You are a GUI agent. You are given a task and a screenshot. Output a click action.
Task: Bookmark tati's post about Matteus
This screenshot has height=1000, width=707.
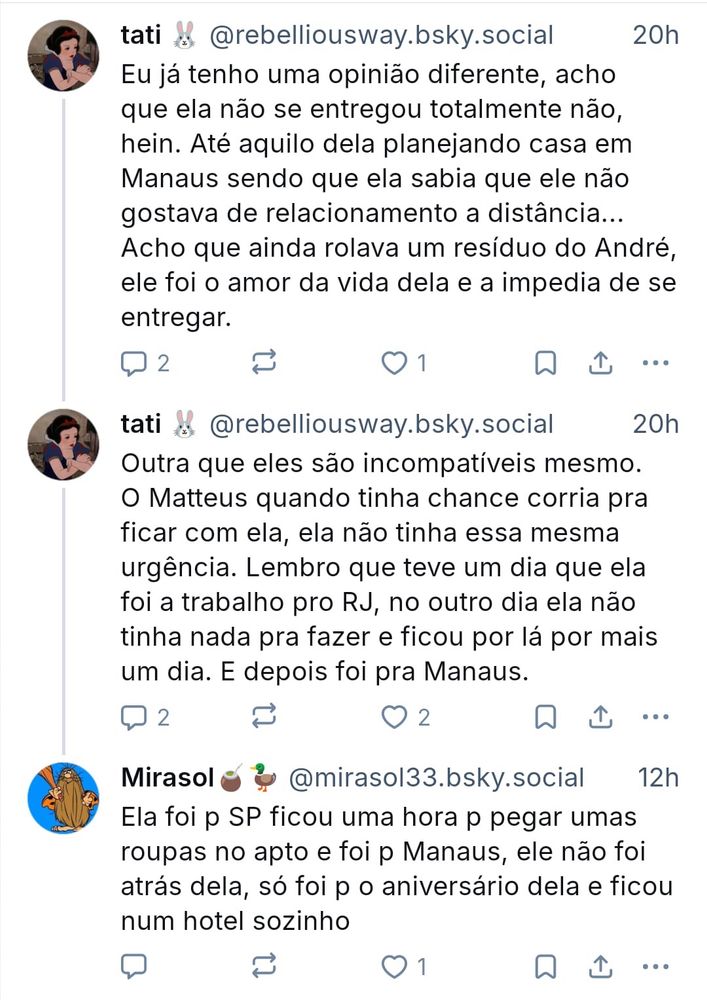545,716
